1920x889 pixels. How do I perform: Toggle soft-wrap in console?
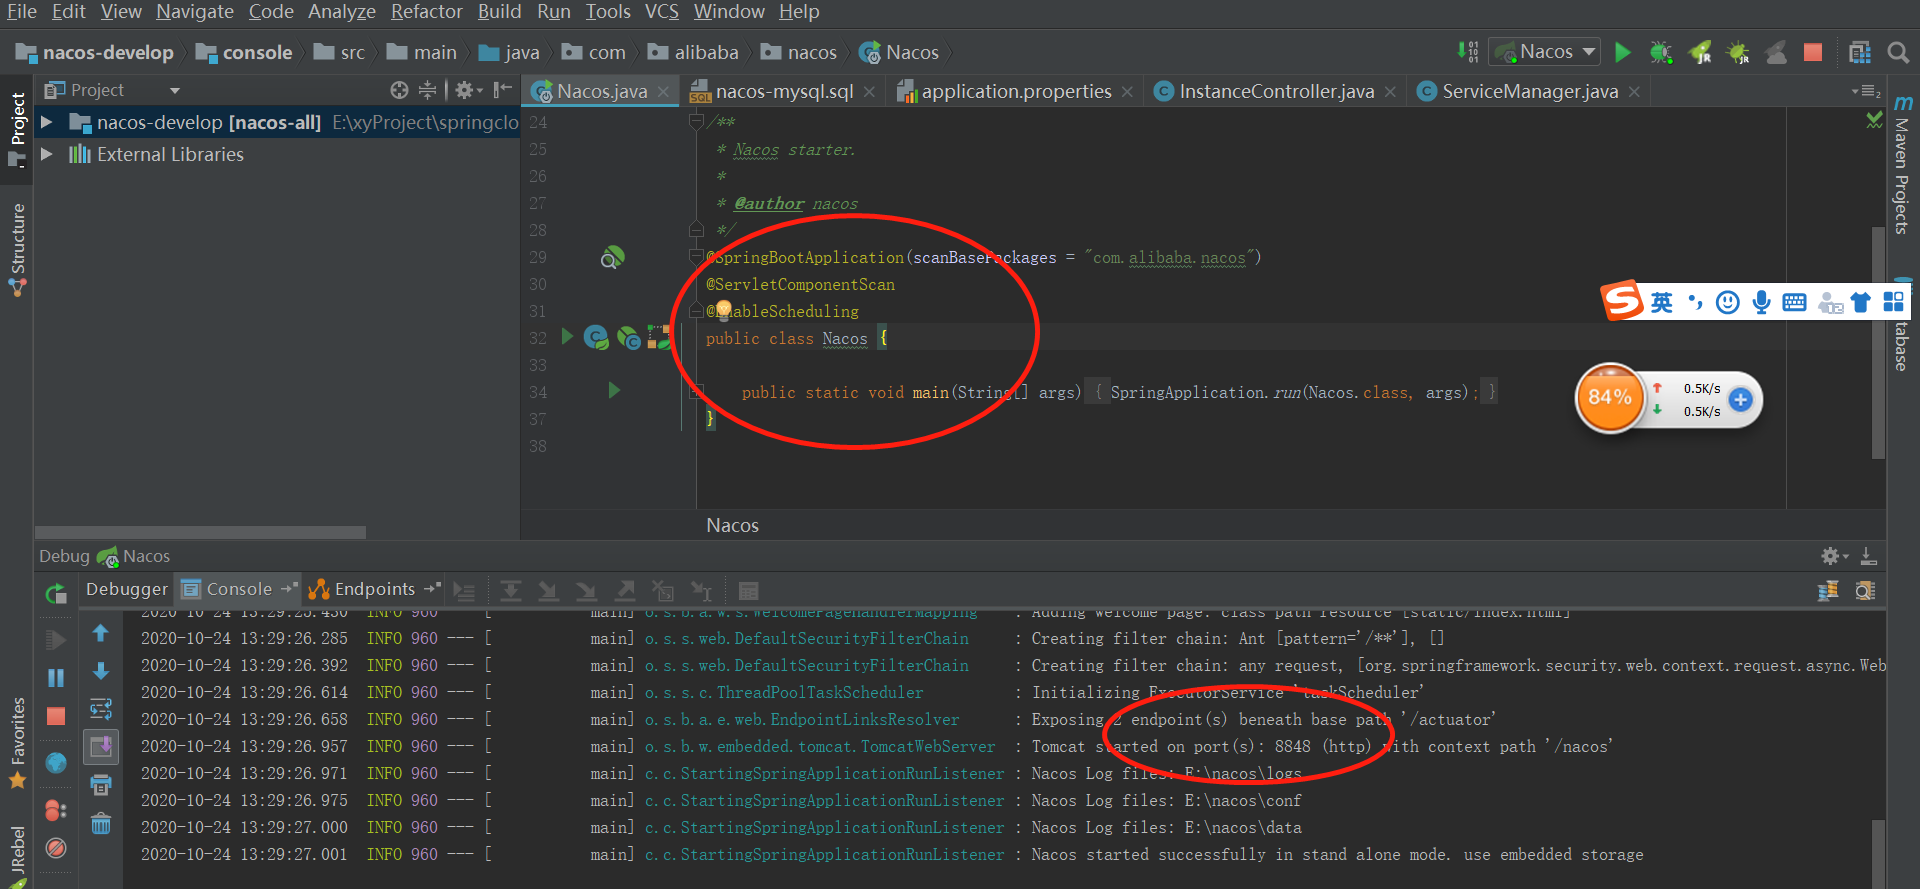coord(101,709)
